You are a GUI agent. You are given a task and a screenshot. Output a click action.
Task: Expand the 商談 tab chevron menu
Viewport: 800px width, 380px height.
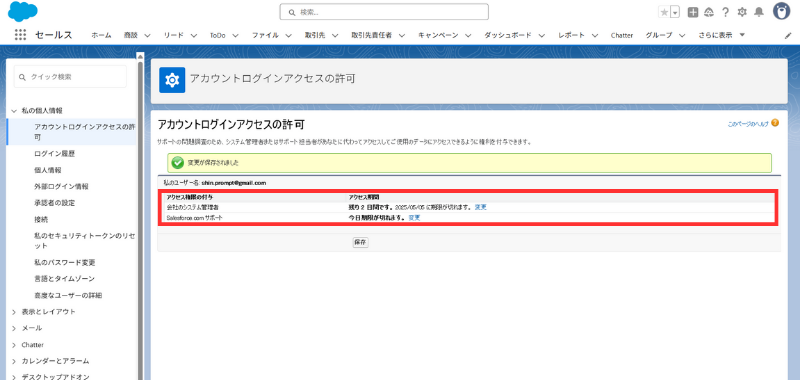147,36
